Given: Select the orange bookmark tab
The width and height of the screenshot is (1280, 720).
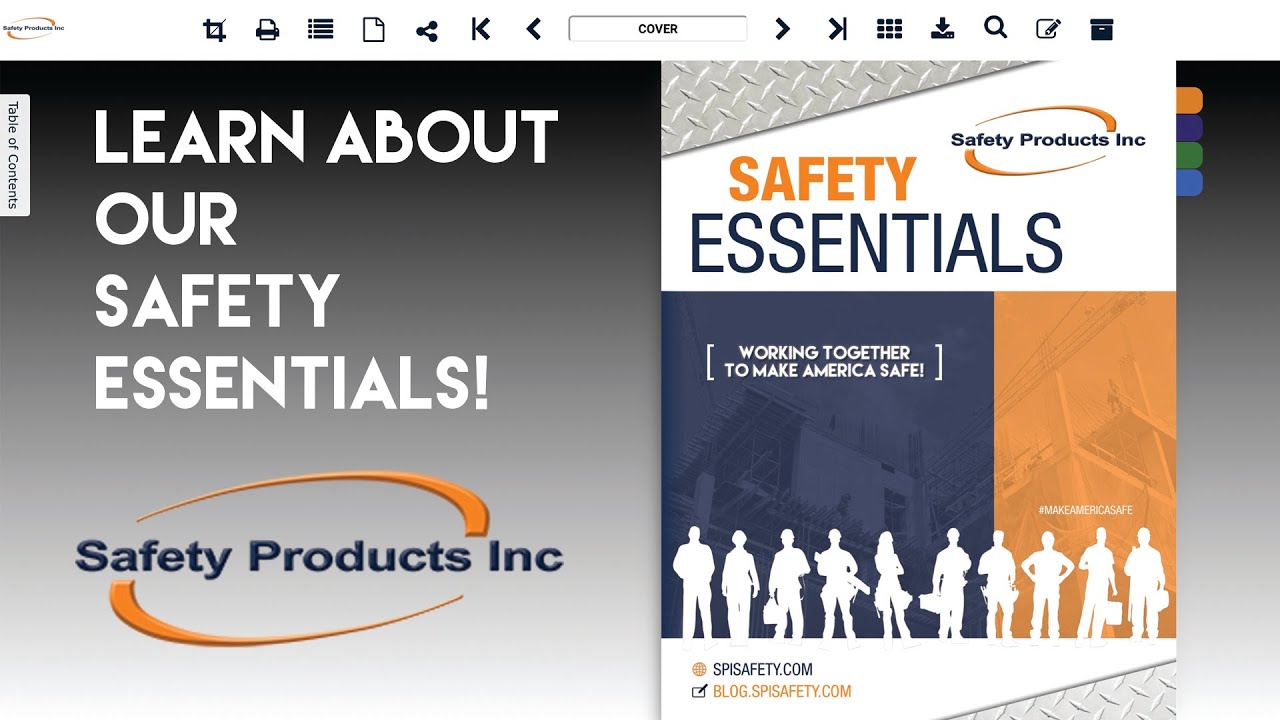Looking at the screenshot, I should (1189, 100).
